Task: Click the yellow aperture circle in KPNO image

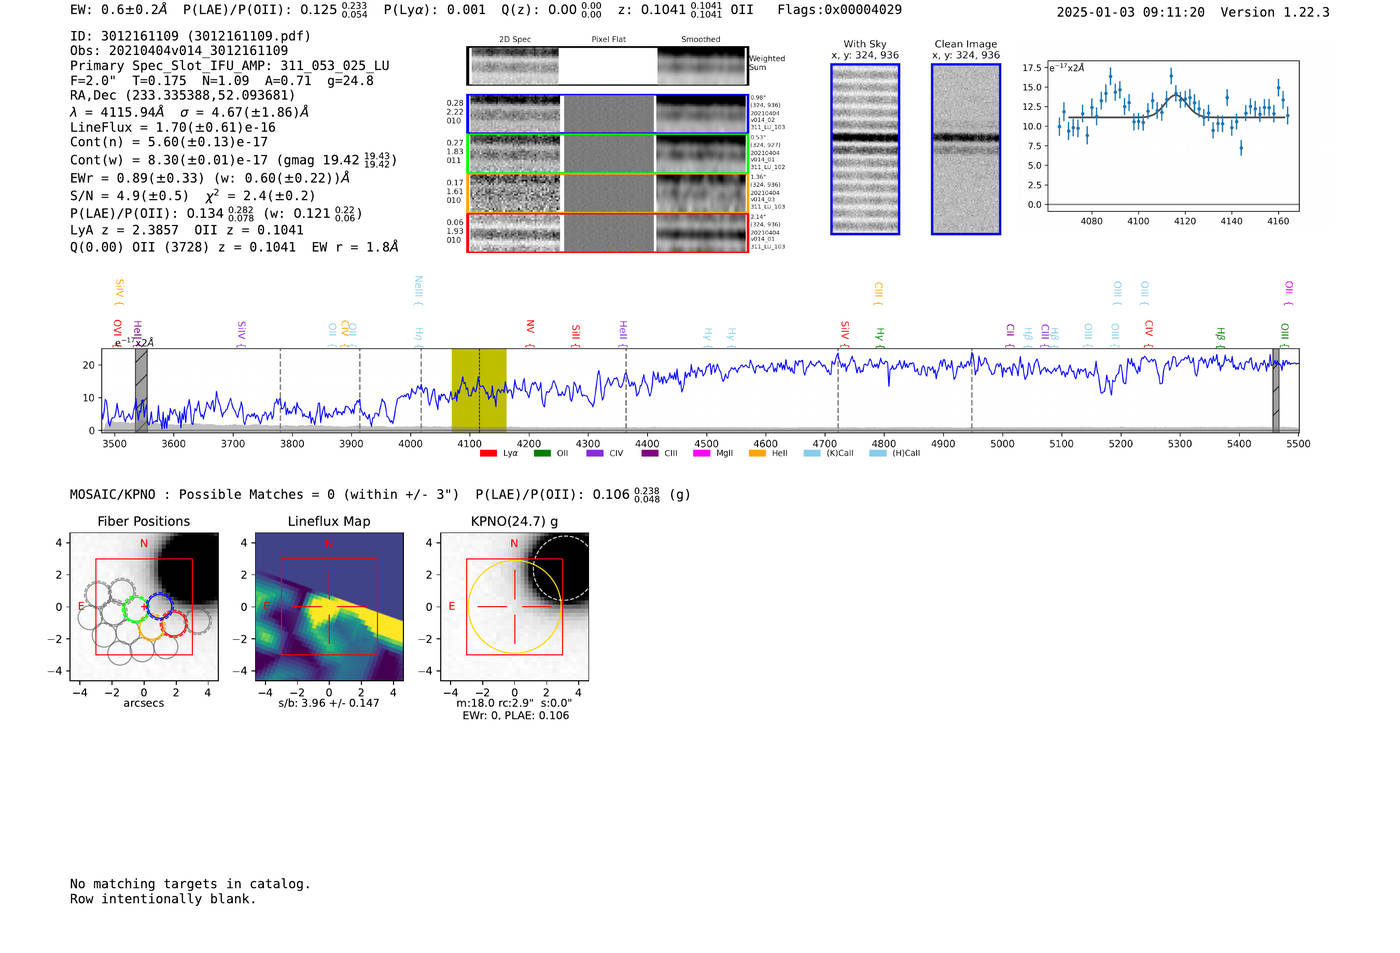Action: coord(514,607)
